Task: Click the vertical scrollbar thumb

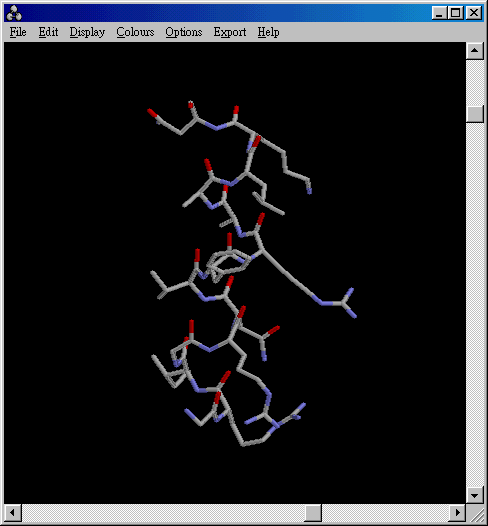Action: tap(475, 114)
